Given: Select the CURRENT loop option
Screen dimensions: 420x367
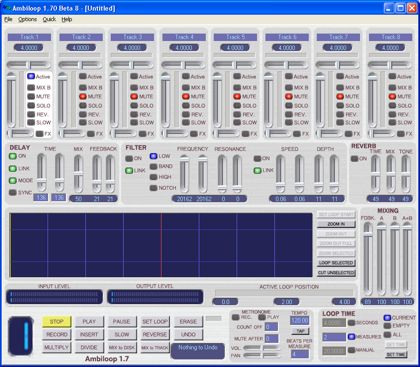Looking at the screenshot, I should [387, 317].
